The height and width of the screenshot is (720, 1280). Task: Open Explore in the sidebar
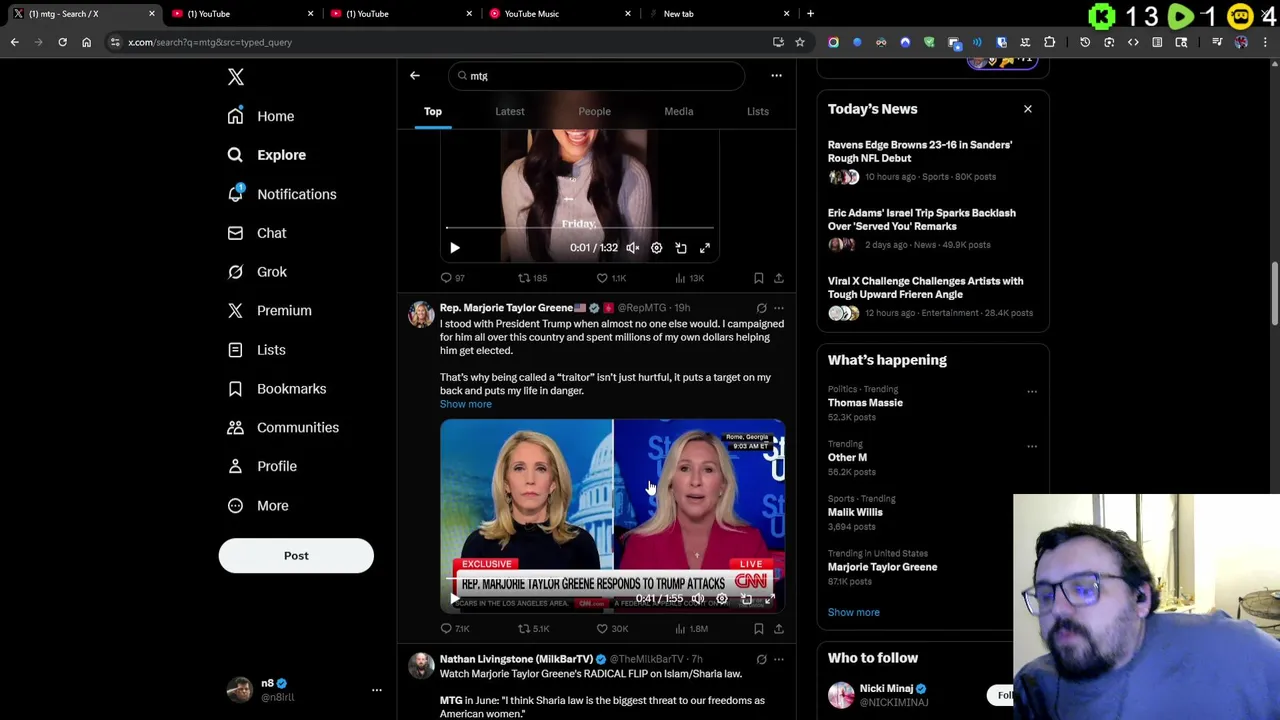coord(266,155)
